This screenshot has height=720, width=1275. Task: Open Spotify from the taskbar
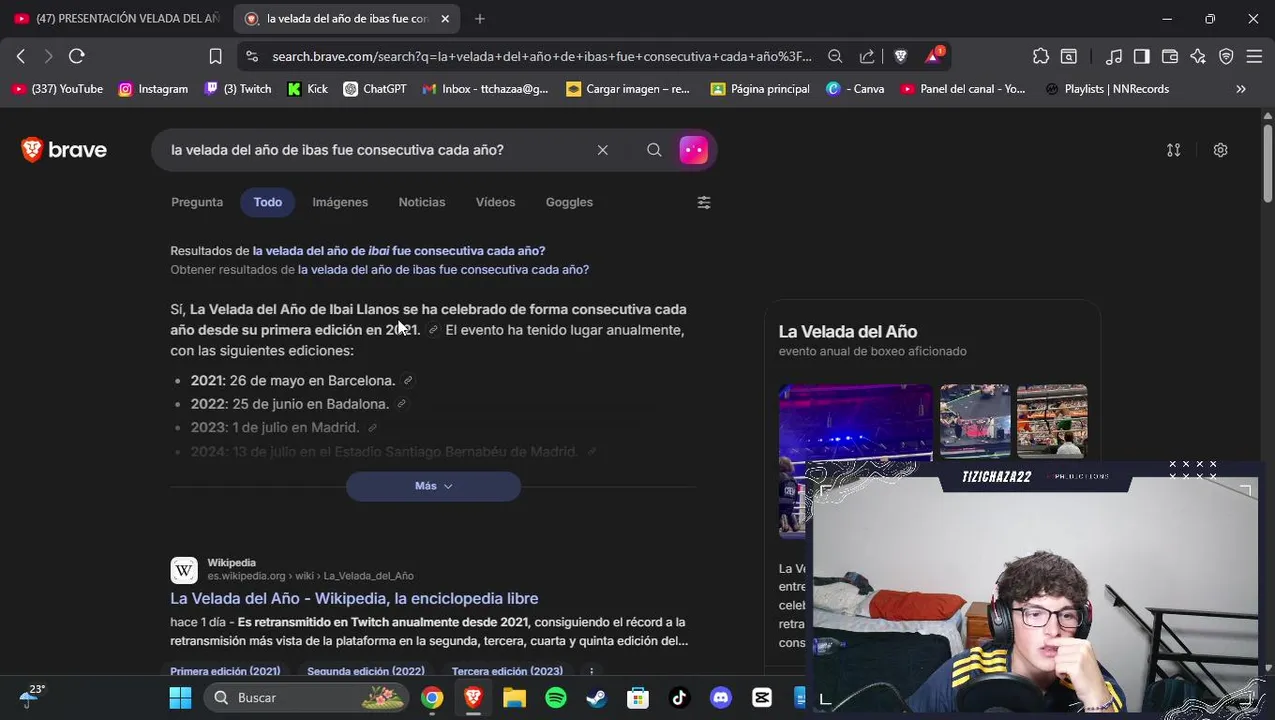[556, 697]
